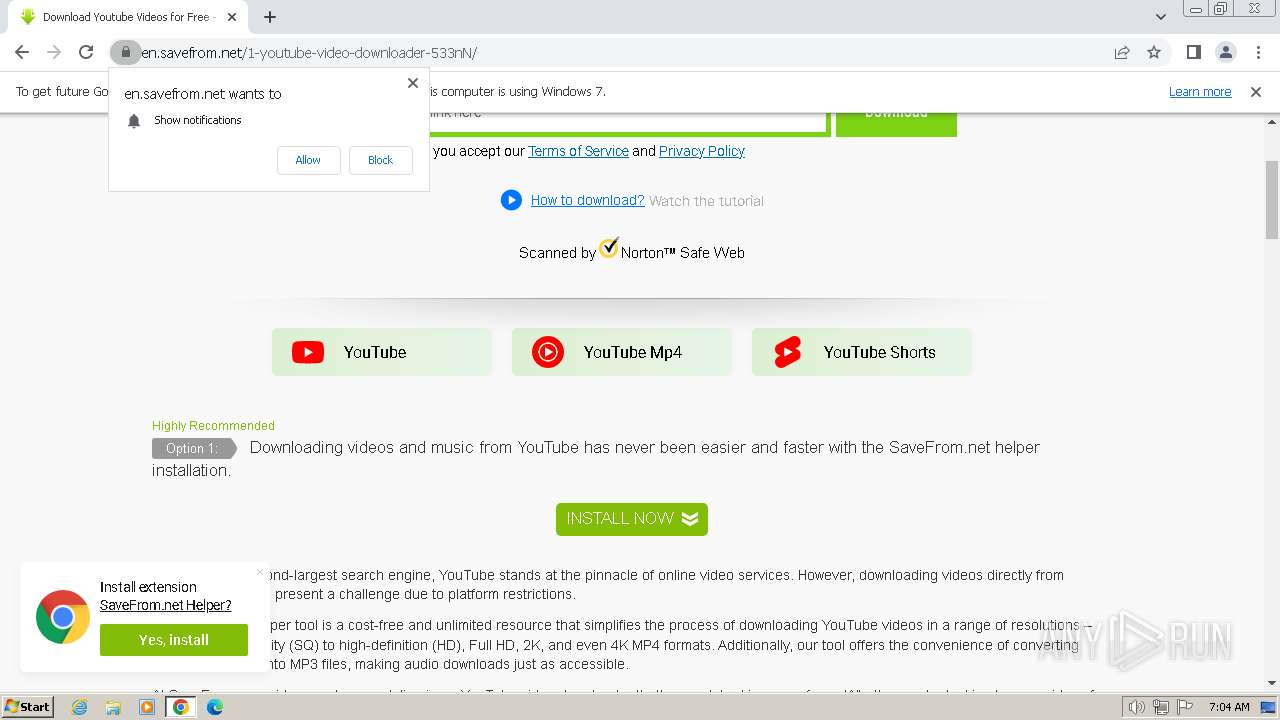This screenshot has height=720, width=1280.
Task: Click the volume speaker tray icon
Action: pos(1136,707)
